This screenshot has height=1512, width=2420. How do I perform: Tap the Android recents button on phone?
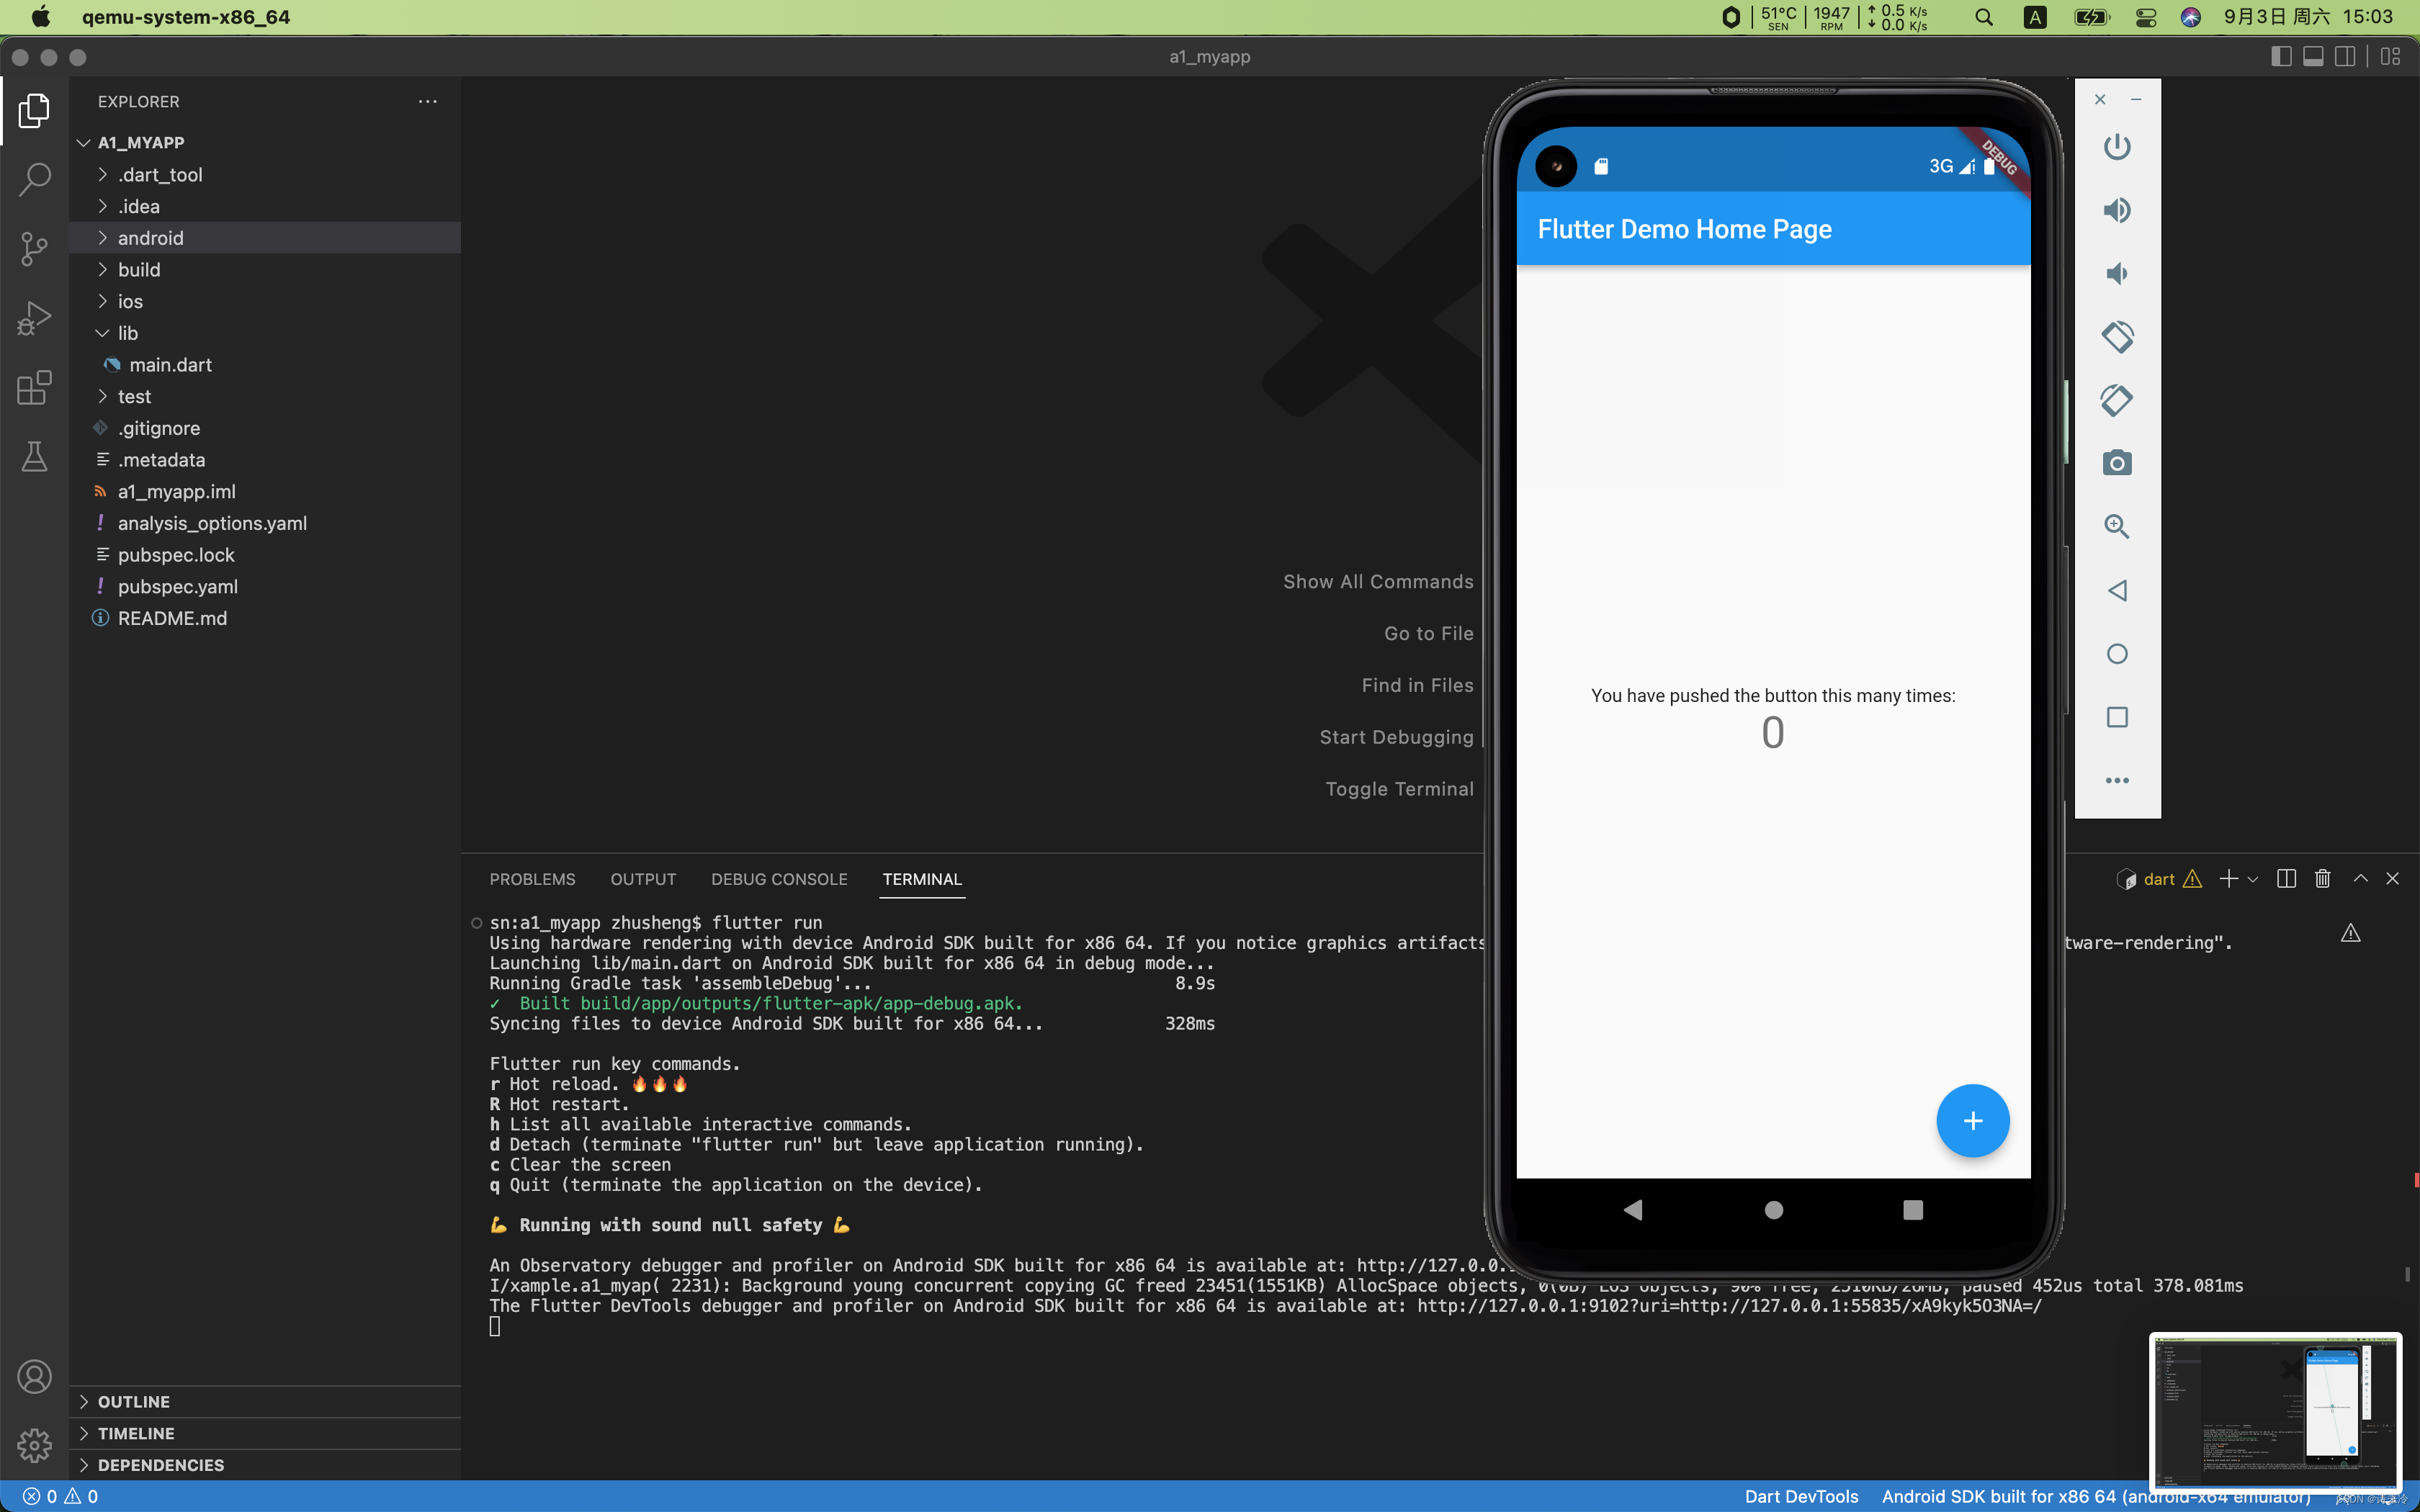click(1912, 1210)
